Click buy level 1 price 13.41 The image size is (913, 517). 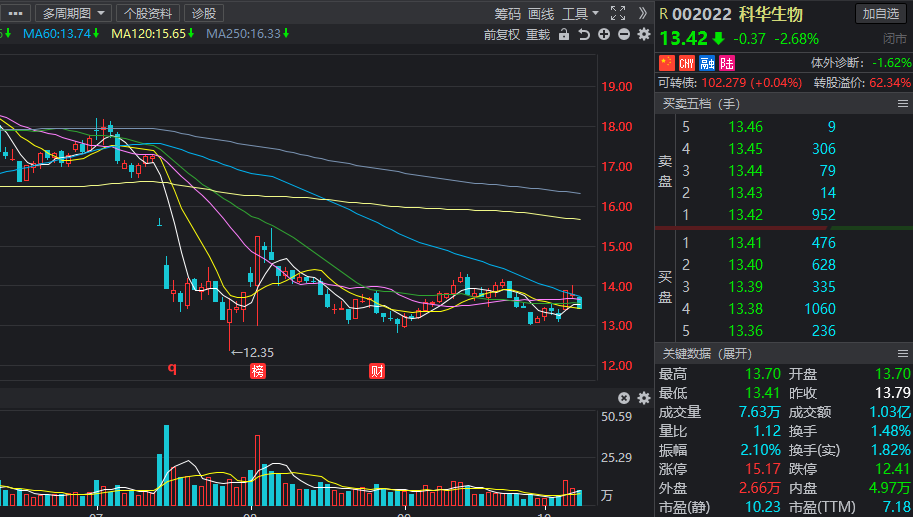tap(745, 242)
